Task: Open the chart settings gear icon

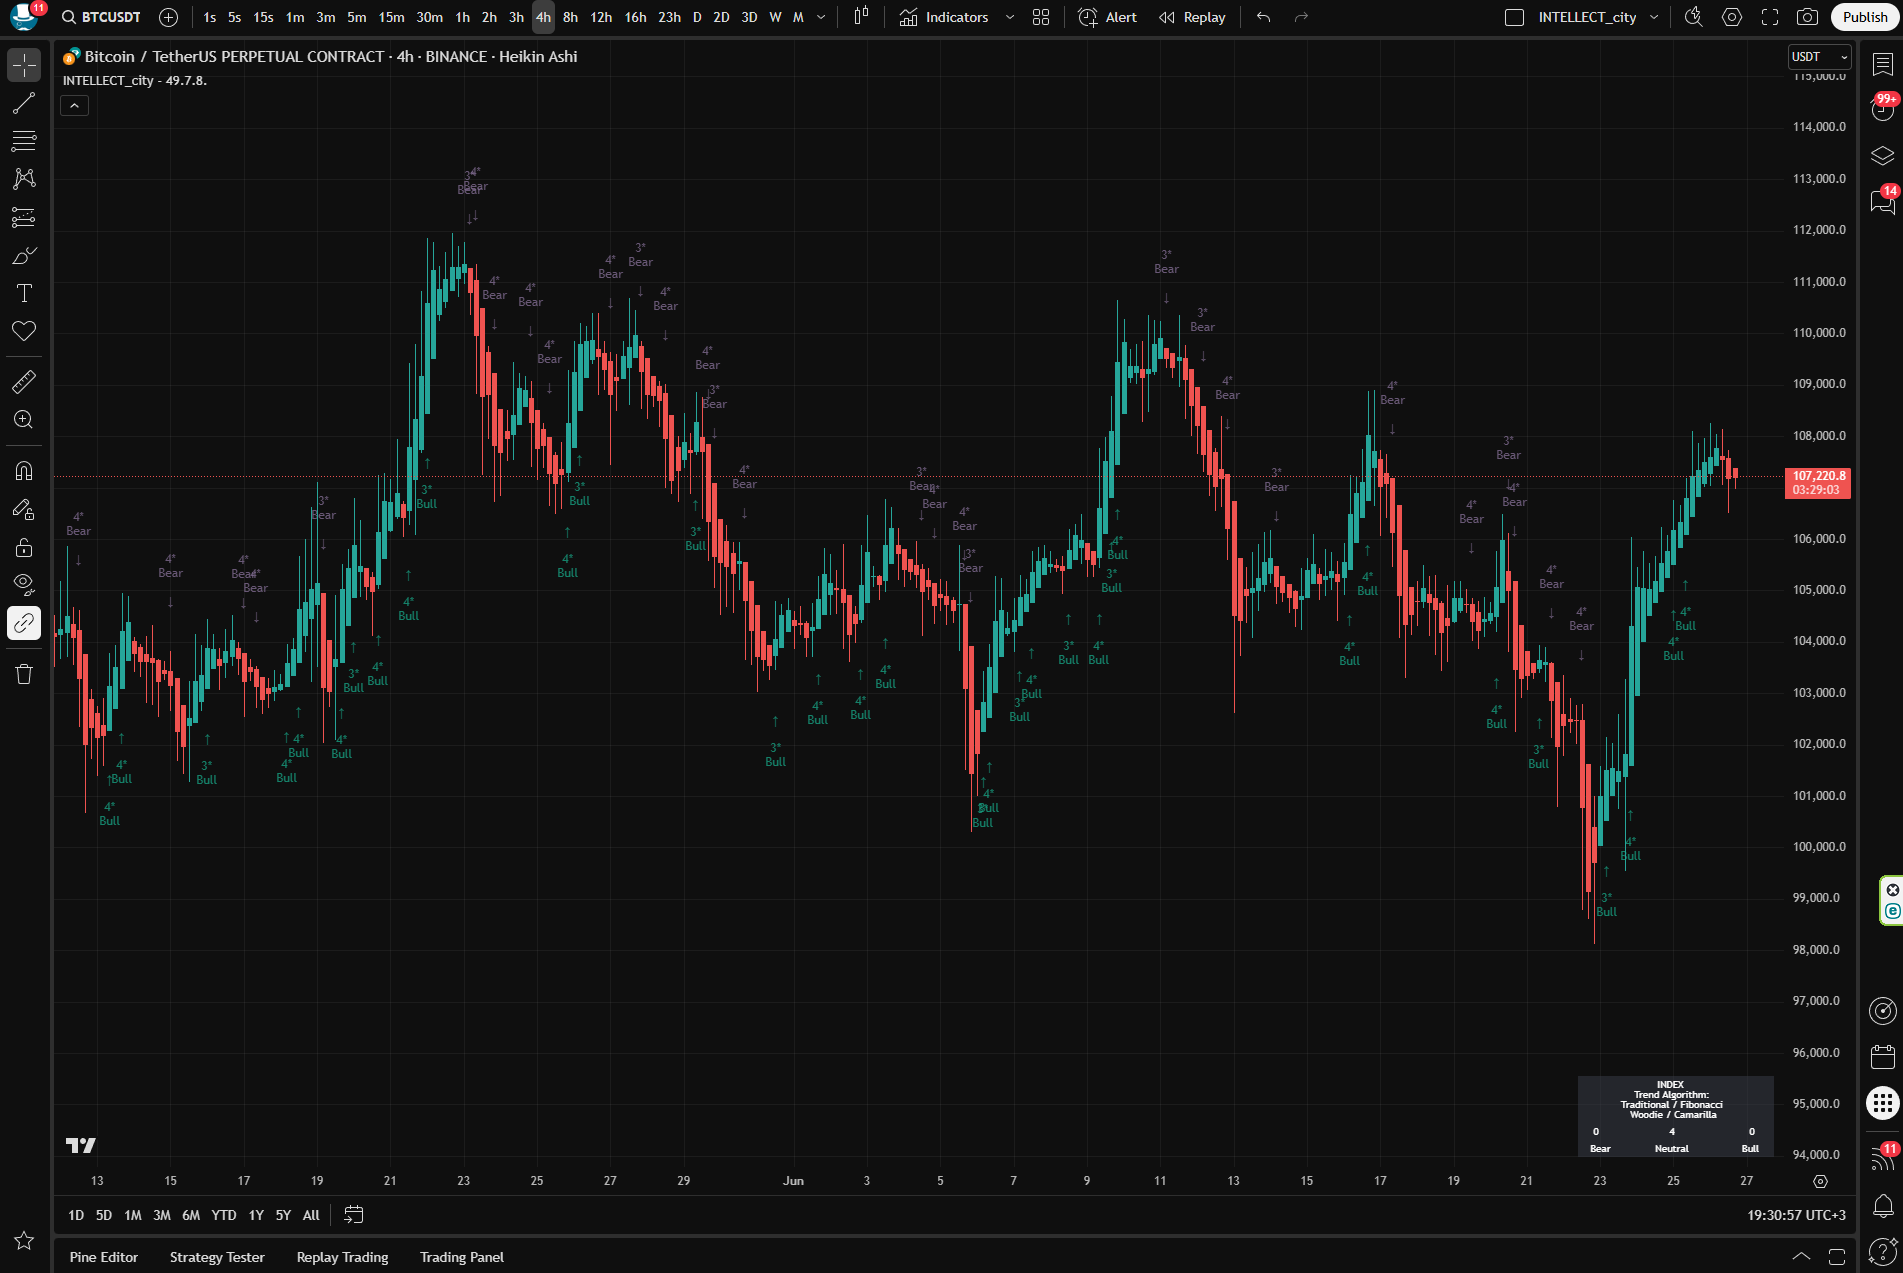Action: click(1732, 17)
